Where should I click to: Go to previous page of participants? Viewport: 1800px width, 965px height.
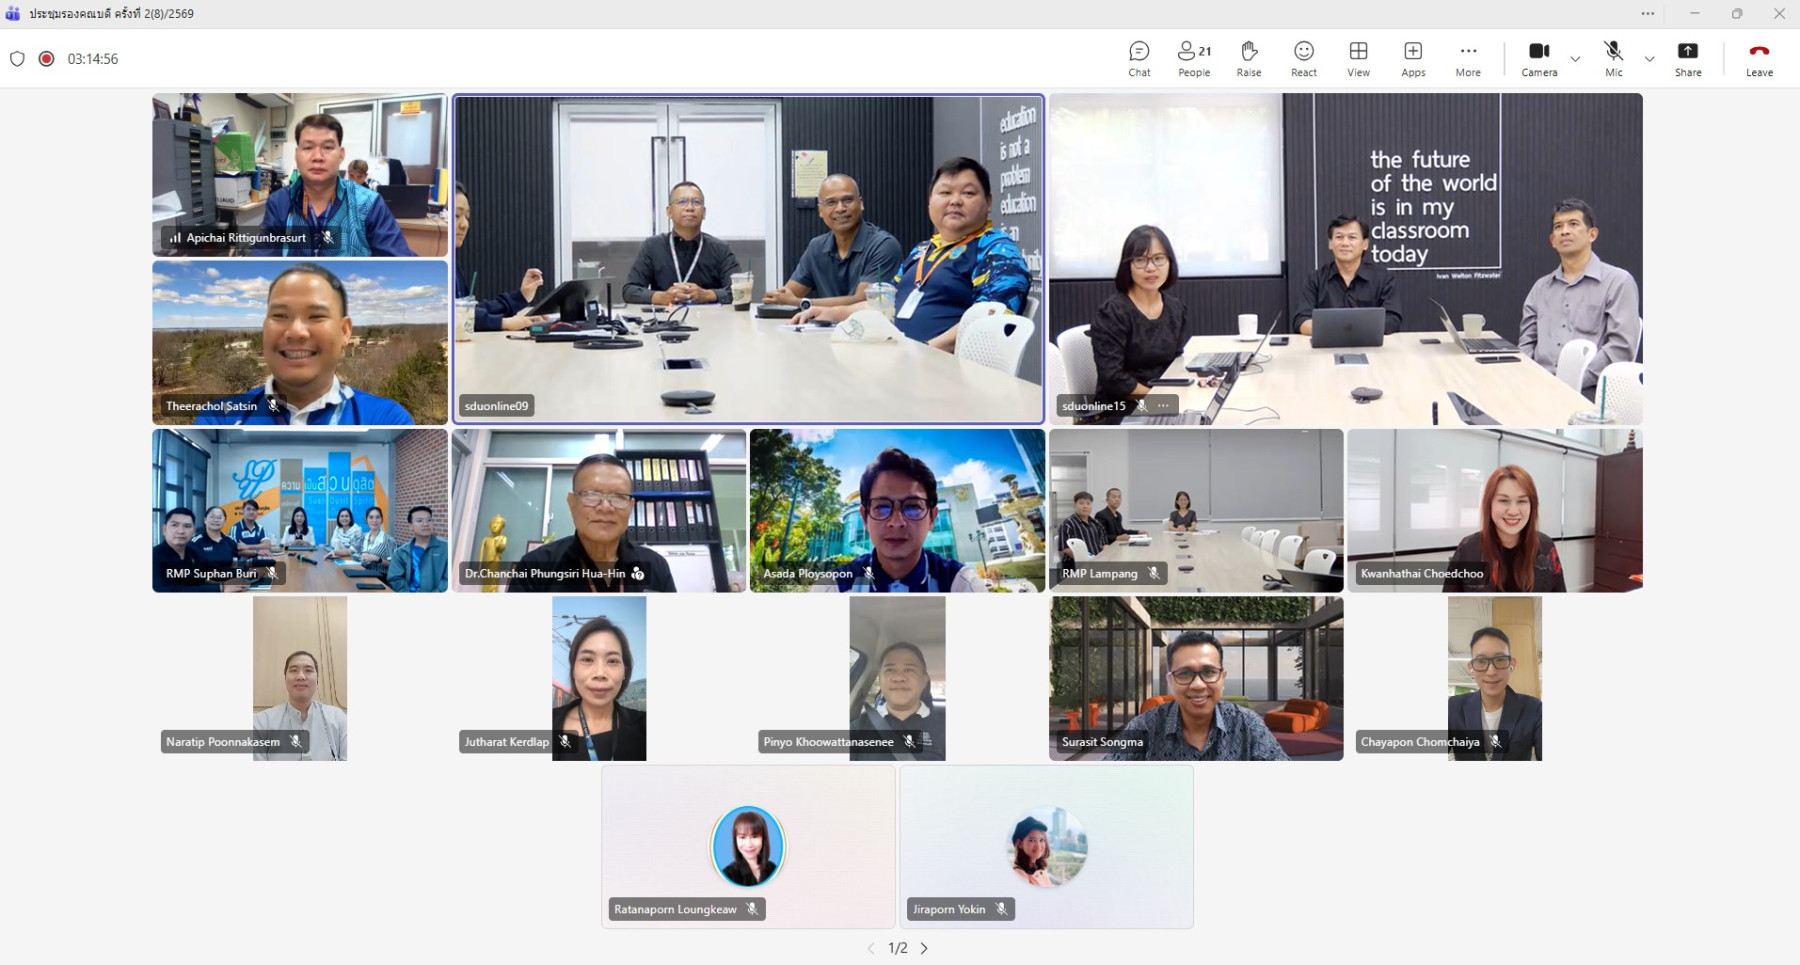[x=871, y=948]
